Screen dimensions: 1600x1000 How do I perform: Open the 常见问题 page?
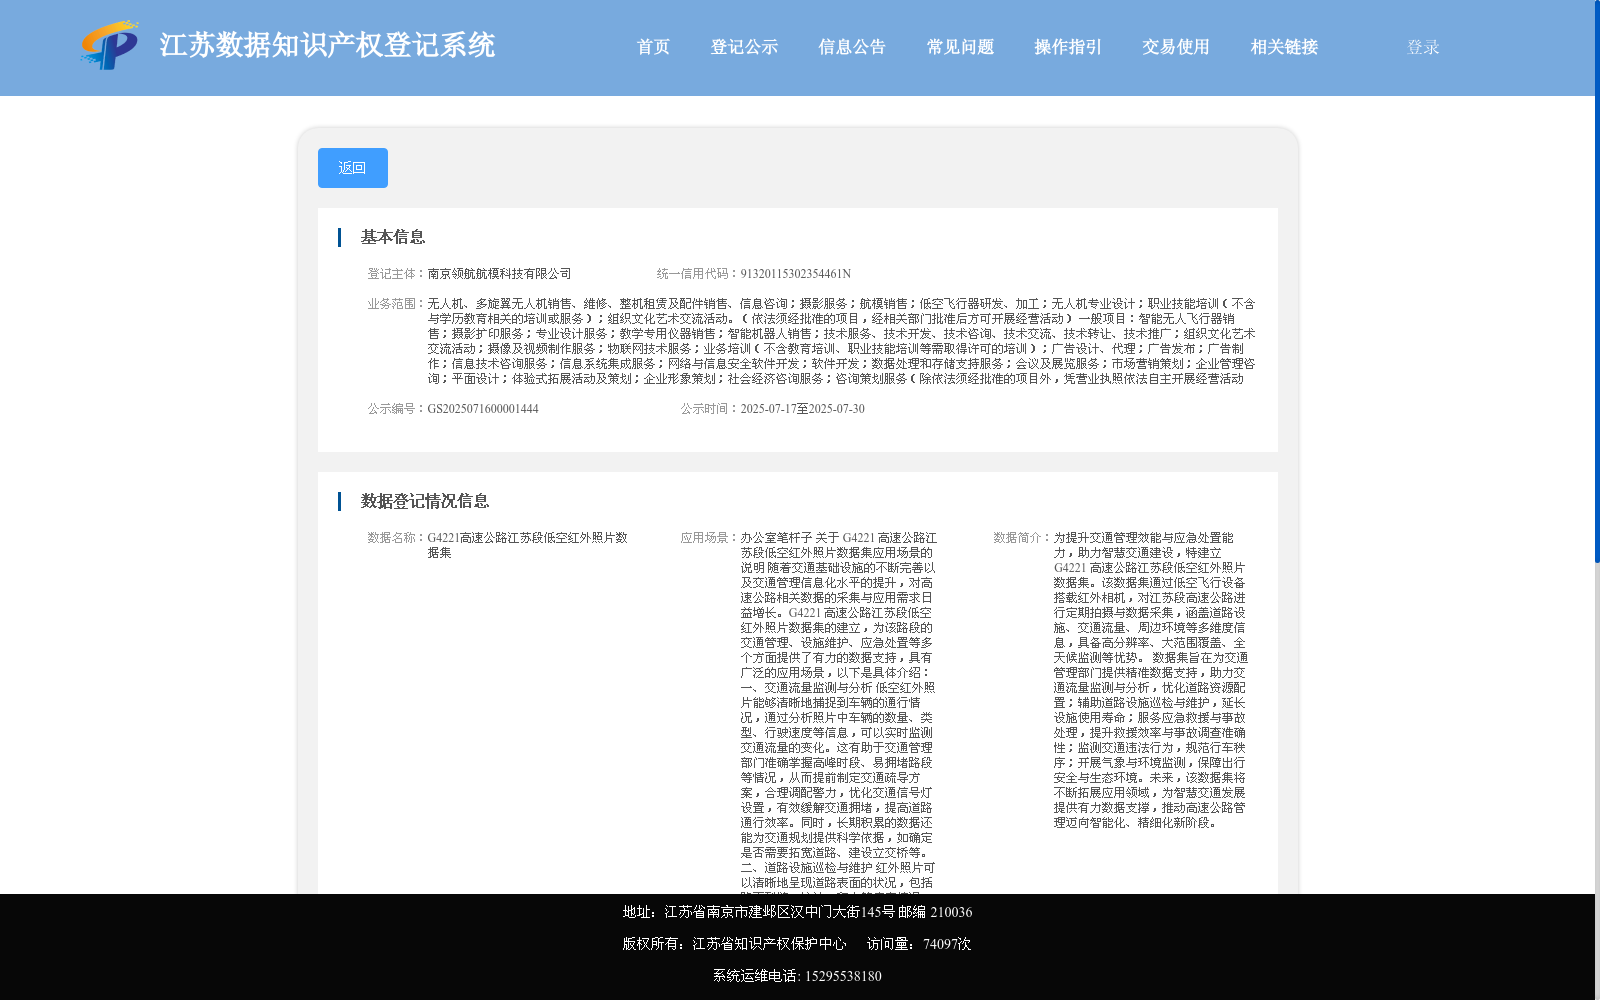tap(960, 47)
